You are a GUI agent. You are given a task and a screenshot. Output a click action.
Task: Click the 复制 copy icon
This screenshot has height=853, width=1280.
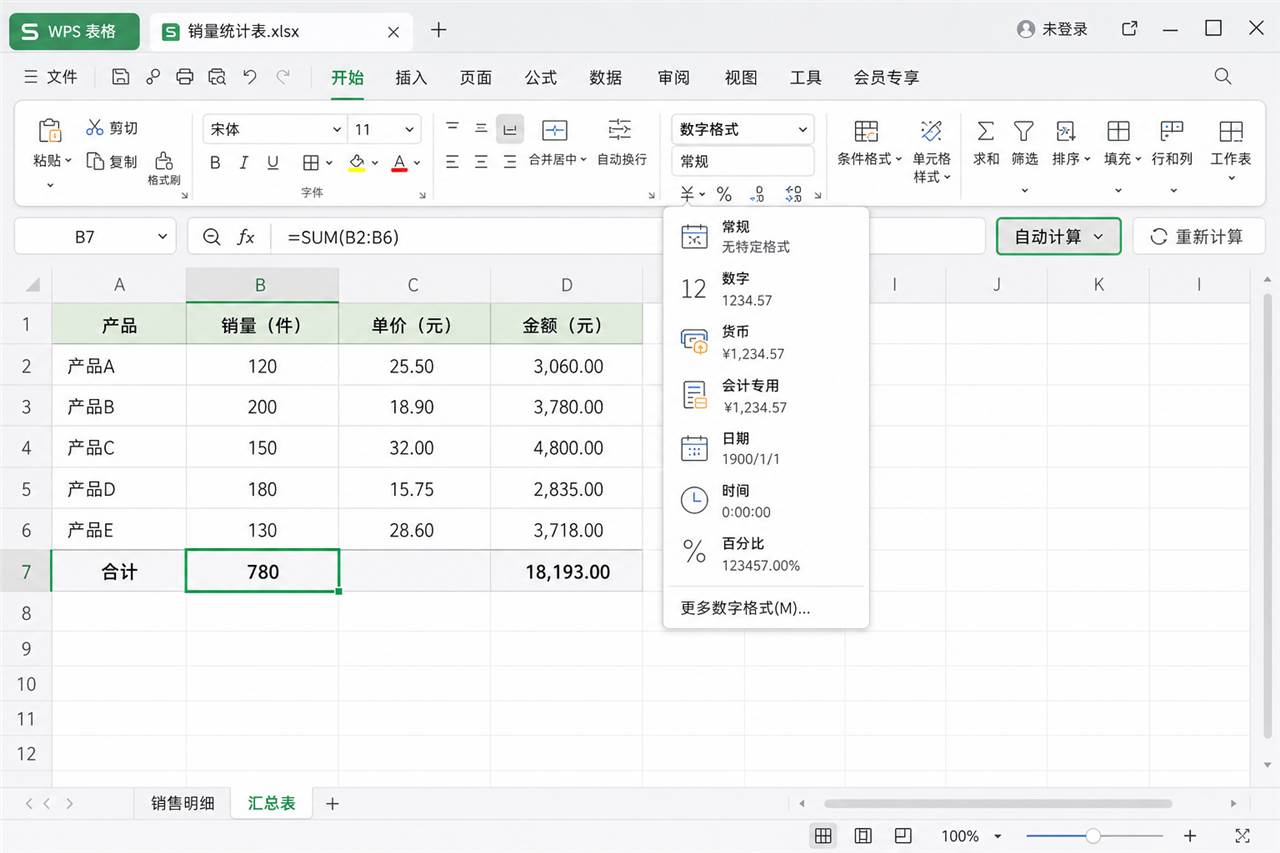tap(95, 161)
